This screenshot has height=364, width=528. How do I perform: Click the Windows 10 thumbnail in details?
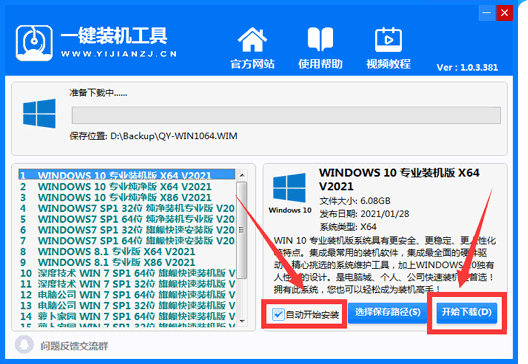tap(290, 187)
